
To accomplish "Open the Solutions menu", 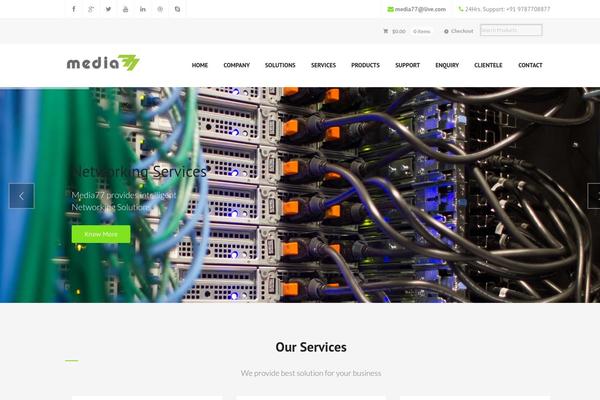I will pos(280,65).
